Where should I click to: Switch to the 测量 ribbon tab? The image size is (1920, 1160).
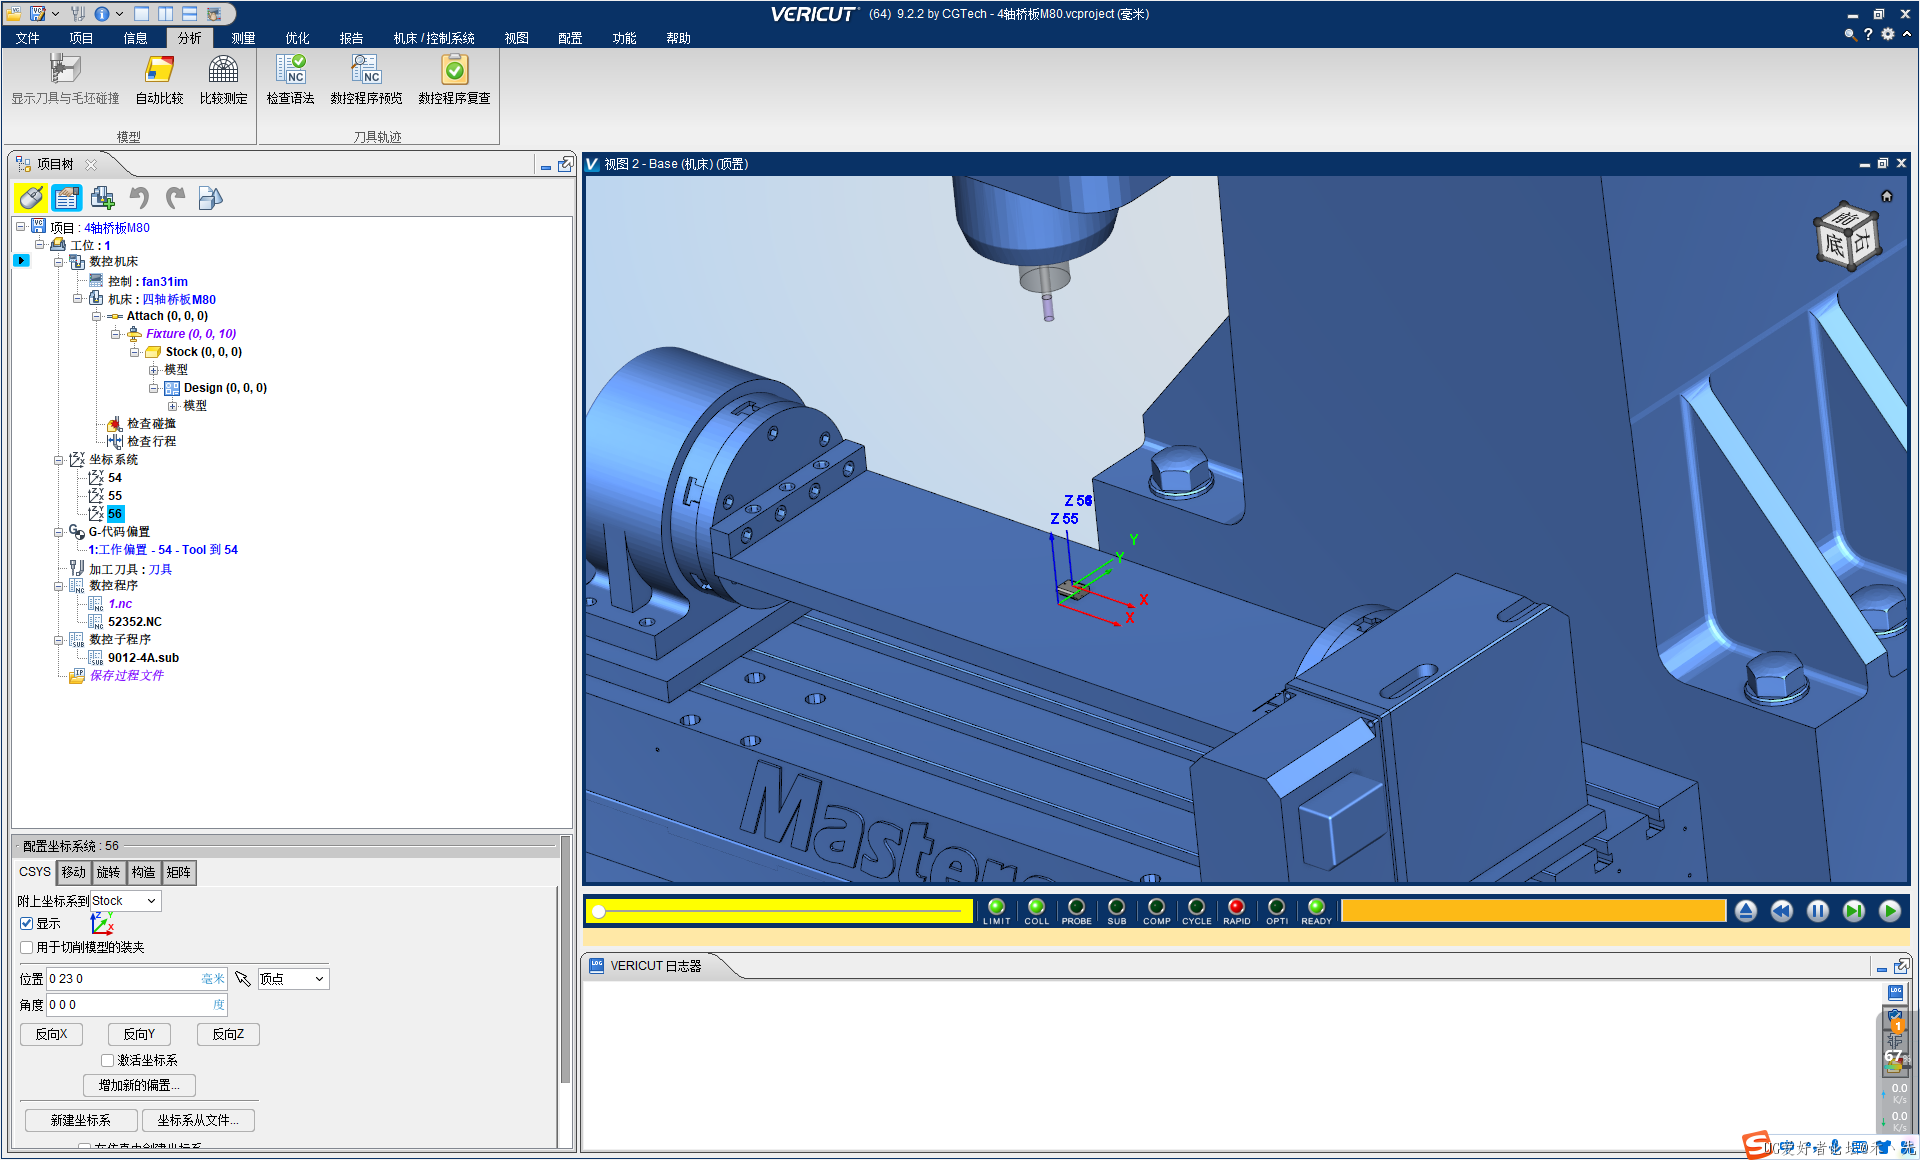(243, 38)
